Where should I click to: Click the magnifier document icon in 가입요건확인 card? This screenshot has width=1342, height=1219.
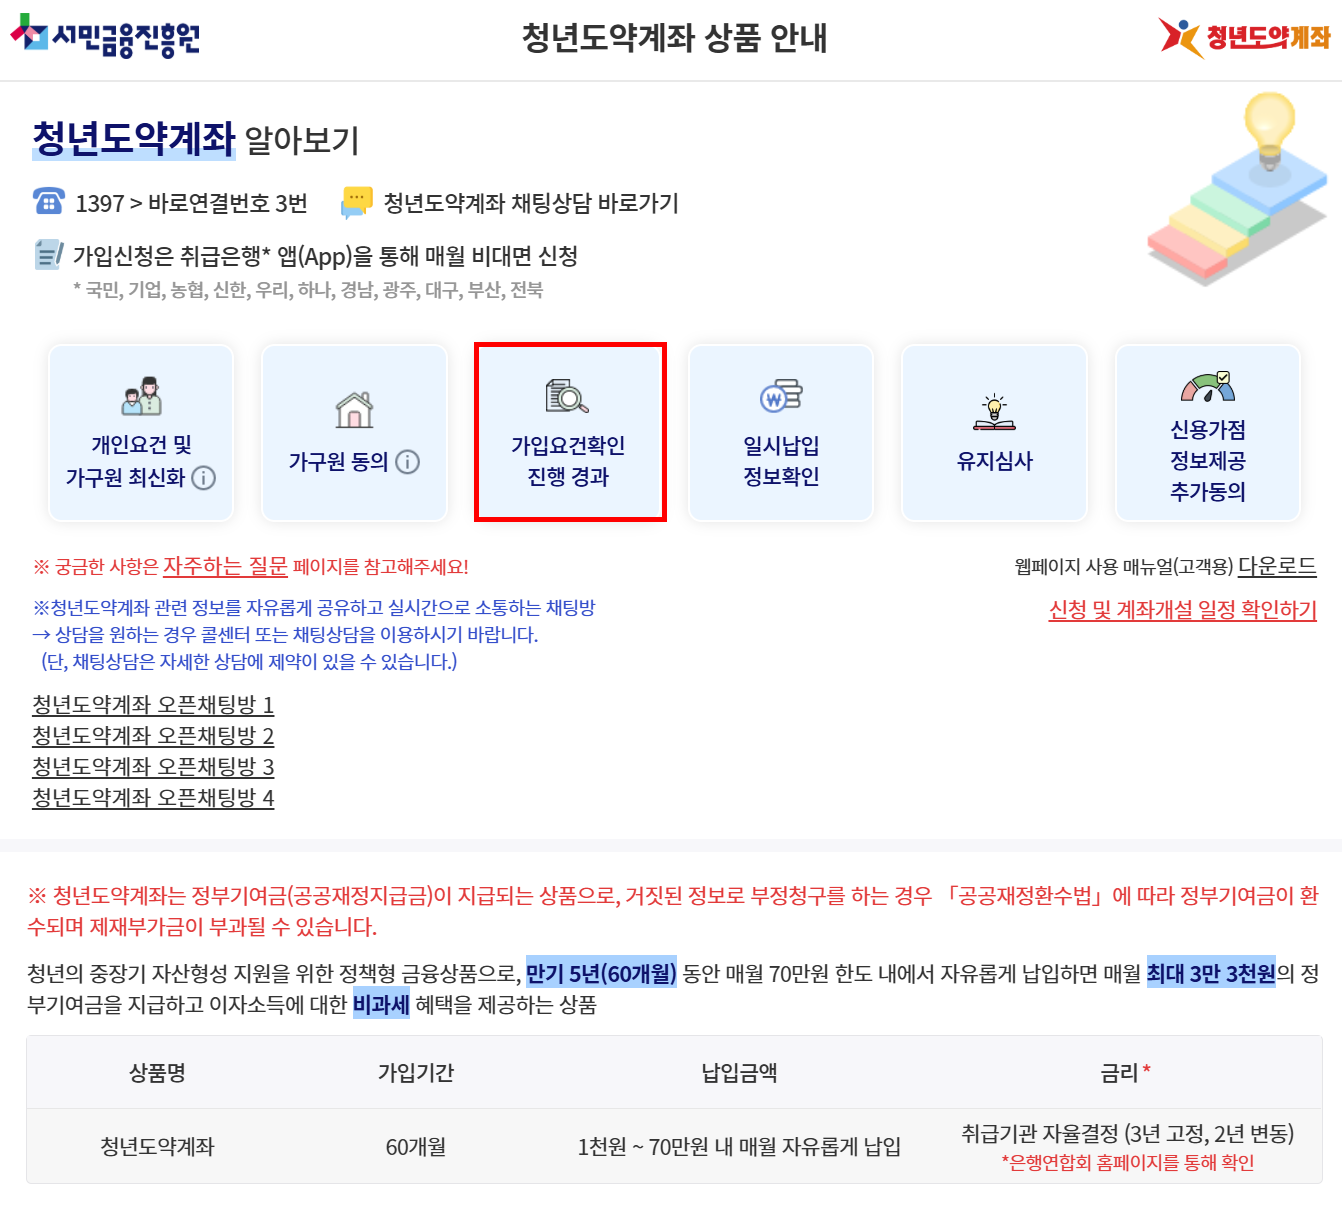[x=567, y=396]
